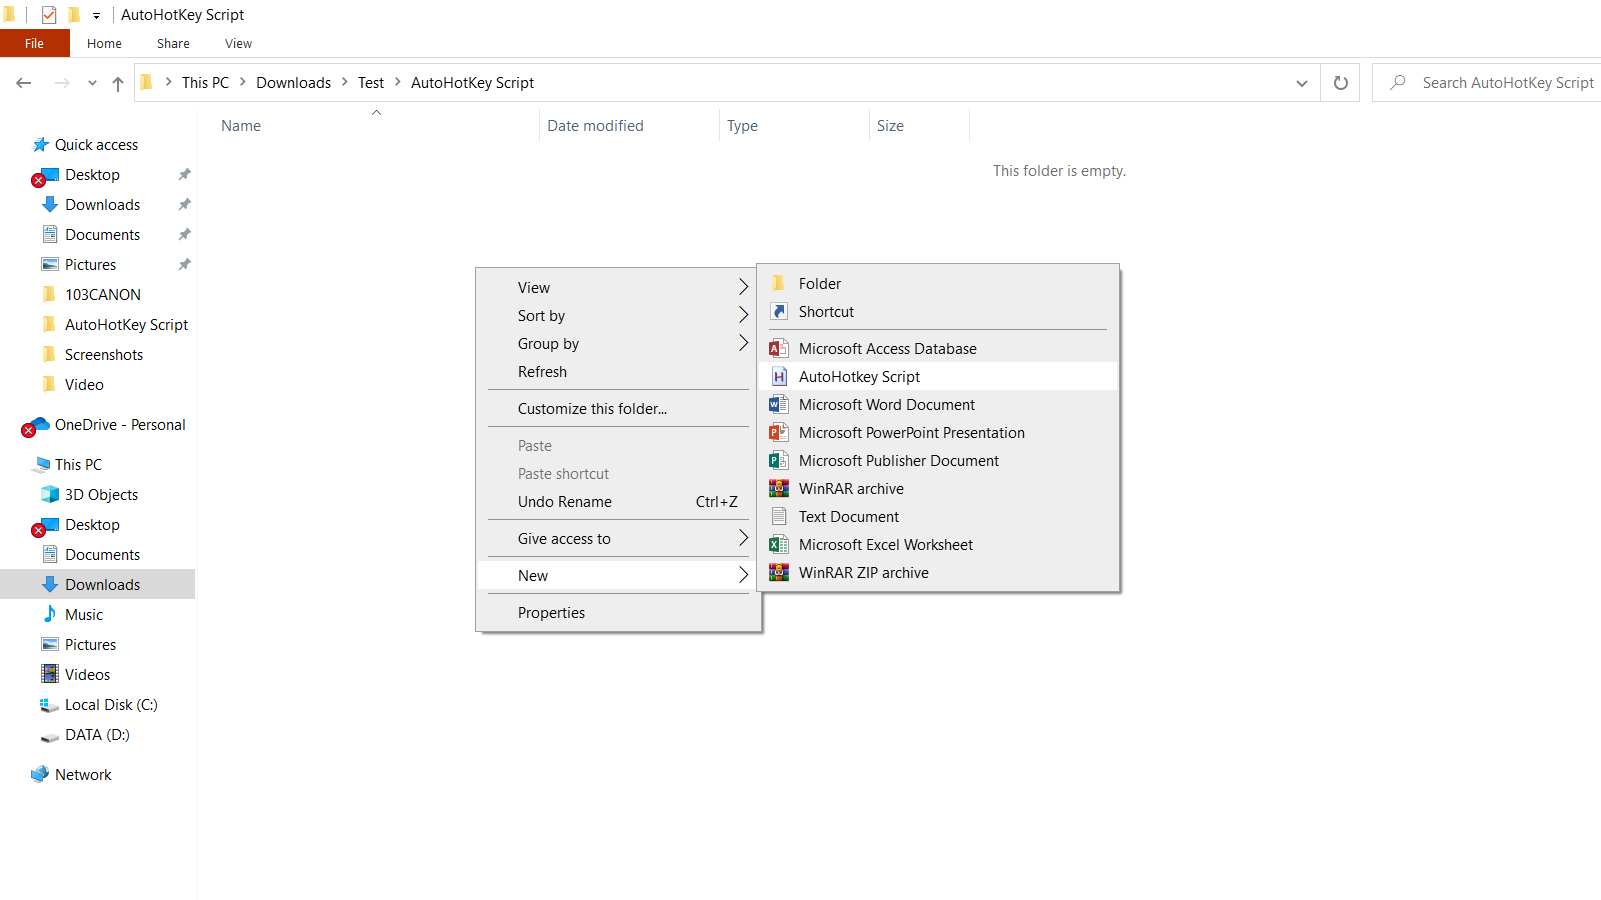
Task: Open the Quick Access Toolbar customize dropdown
Action: [96, 16]
